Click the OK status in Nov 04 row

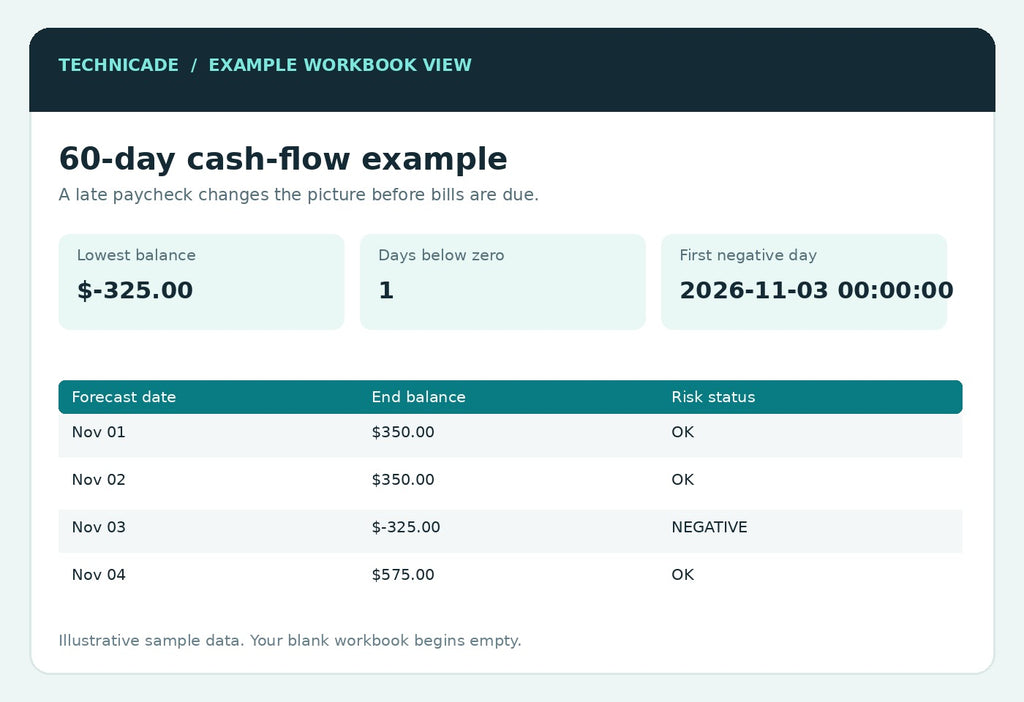tap(682, 575)
